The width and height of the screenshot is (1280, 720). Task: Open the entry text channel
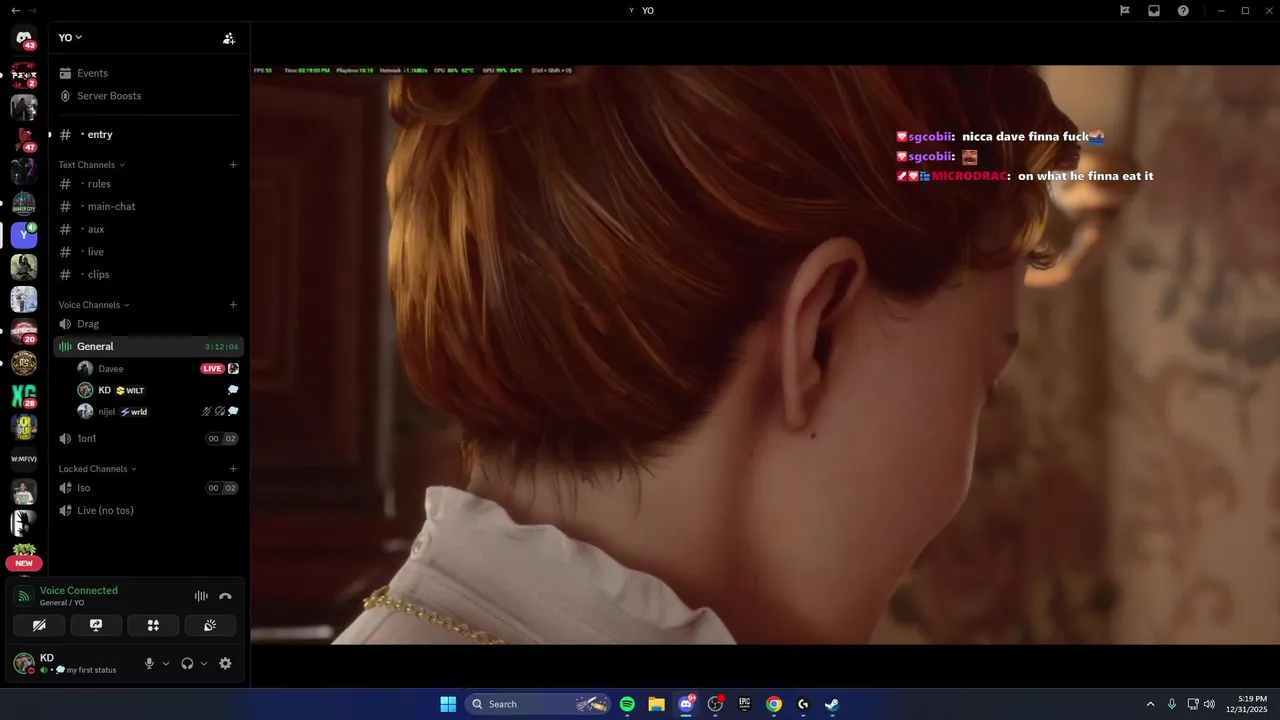tap(148, 134)
